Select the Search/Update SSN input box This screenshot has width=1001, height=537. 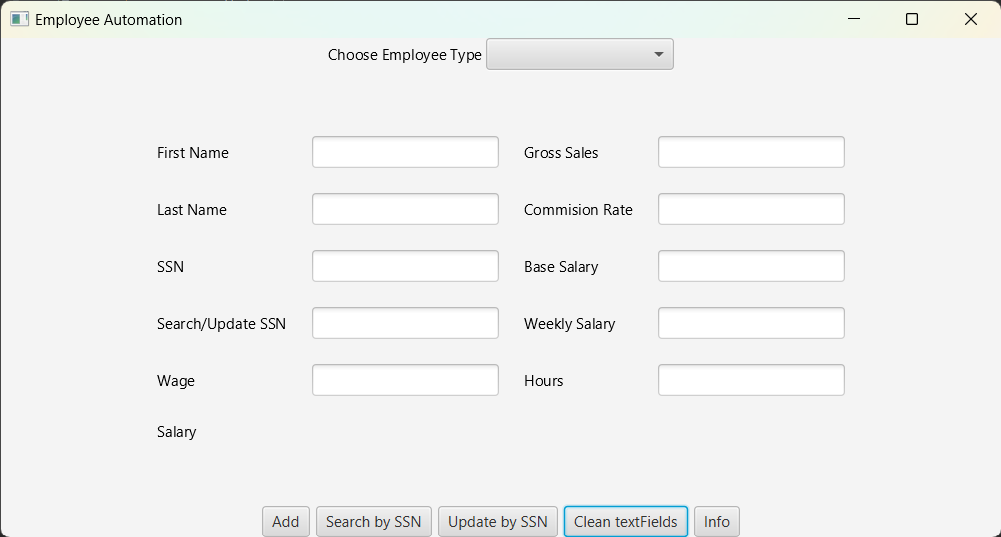click(x=405, y=323)
